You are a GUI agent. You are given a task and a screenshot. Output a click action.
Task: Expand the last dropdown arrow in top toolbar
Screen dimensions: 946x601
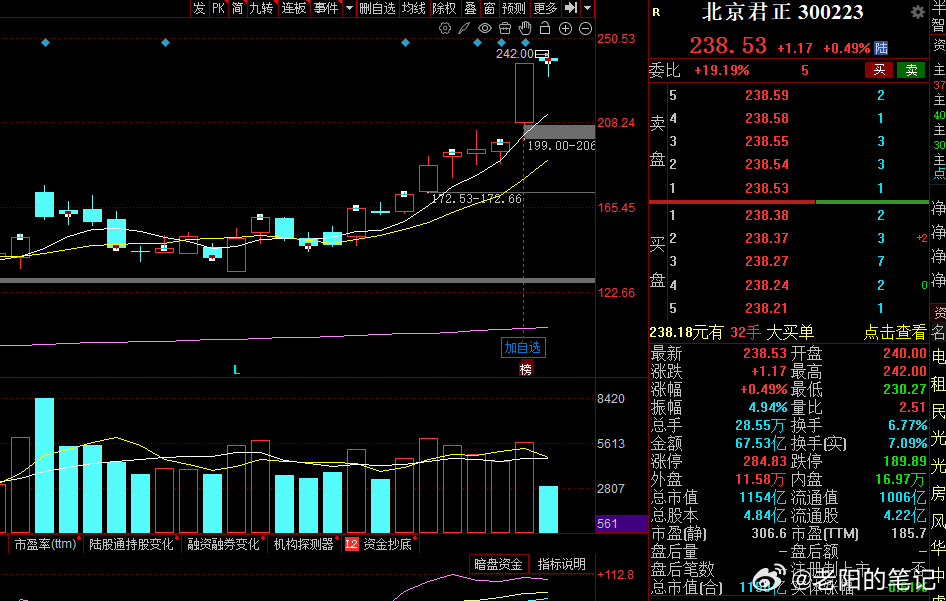click(x=588, y=8)
